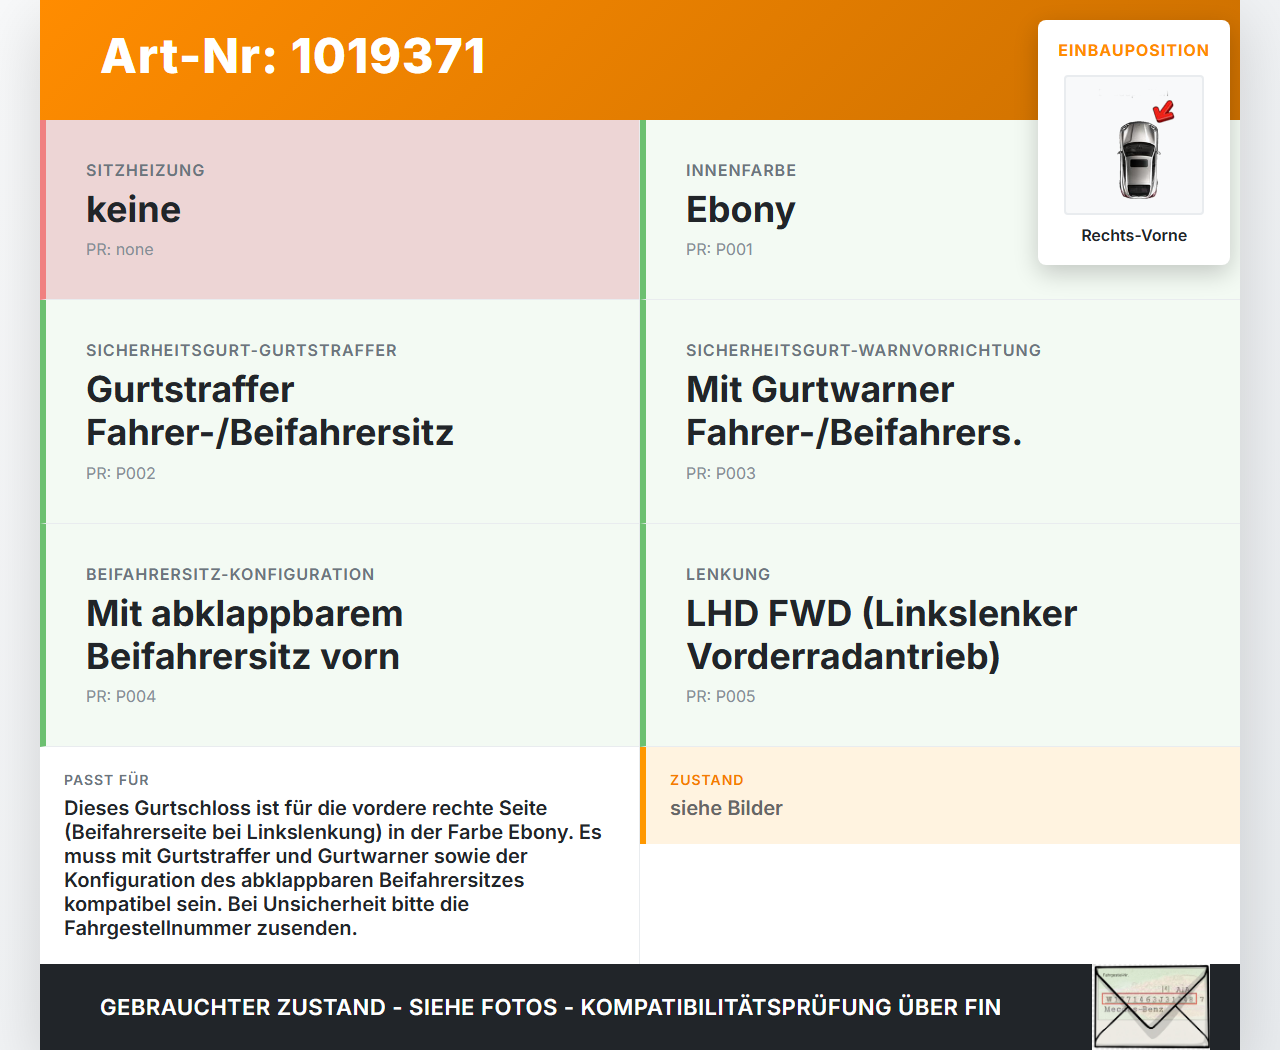Image resolution: width=1280 pixels, height=1050 pixels.
Task: Click the 'GEBRAUCHTER ZUSTAND' footer banner text
Action: coord(550,1007)
